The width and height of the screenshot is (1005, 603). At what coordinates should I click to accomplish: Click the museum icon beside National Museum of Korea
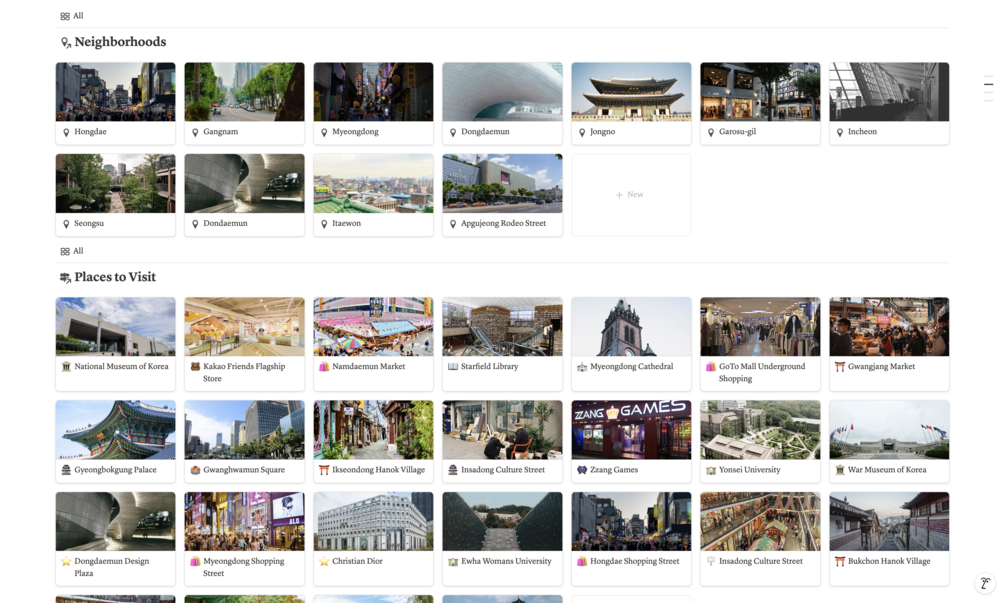(66, 367)
